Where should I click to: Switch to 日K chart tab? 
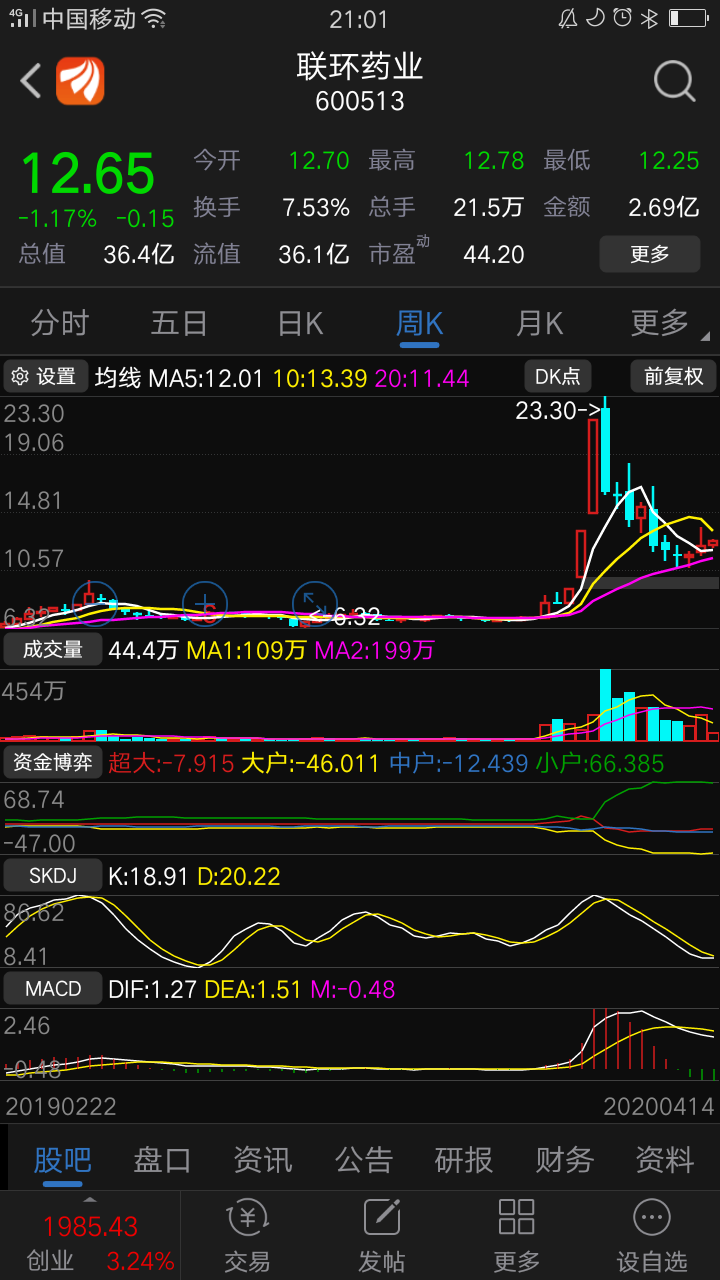[300, 323]
